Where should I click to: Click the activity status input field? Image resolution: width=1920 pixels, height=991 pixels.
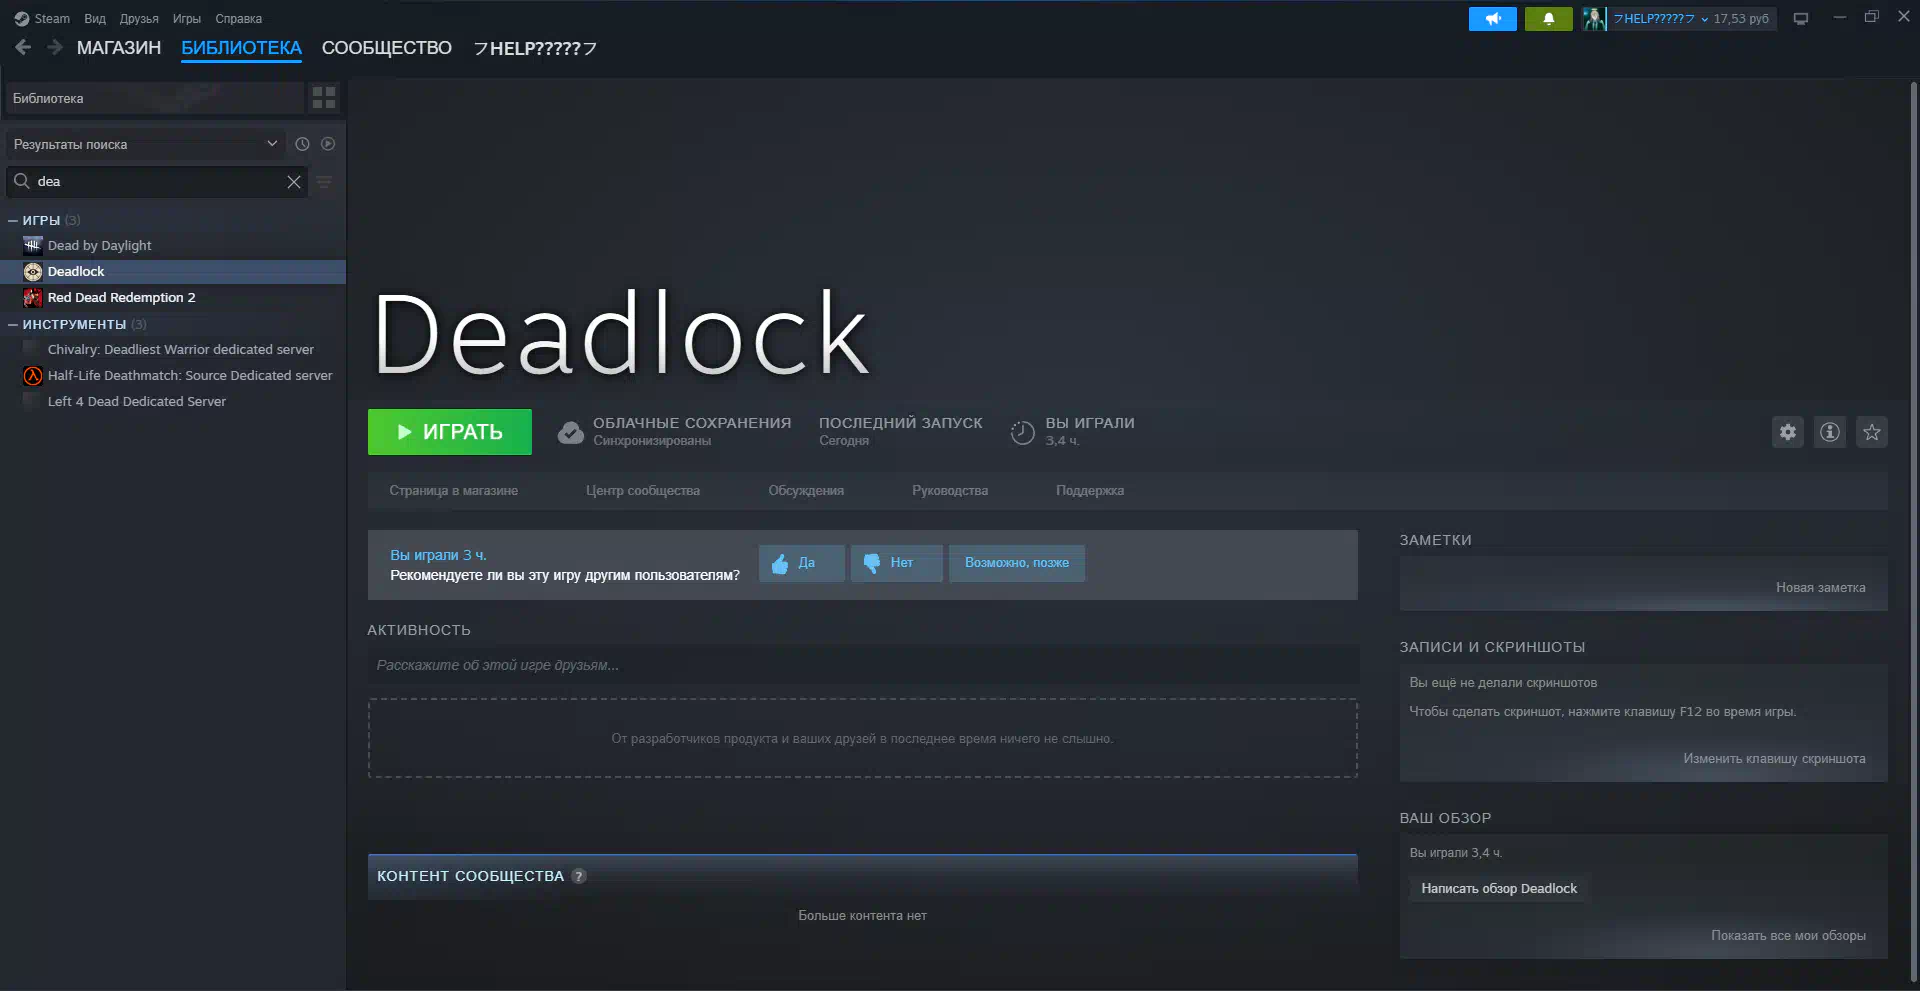point(862,665)
